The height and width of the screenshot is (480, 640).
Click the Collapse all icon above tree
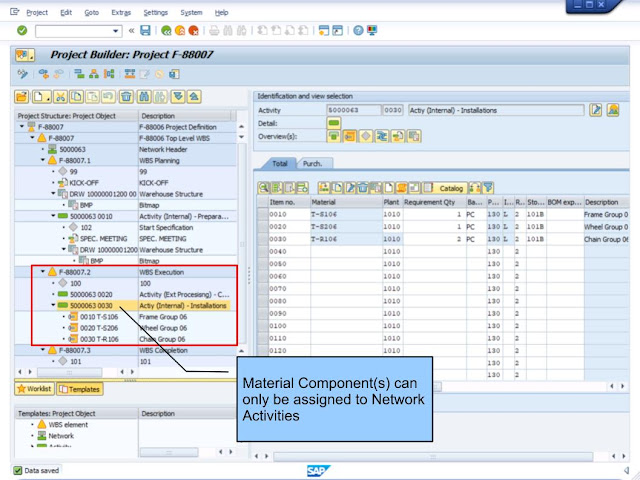click(x=194, y=97)
